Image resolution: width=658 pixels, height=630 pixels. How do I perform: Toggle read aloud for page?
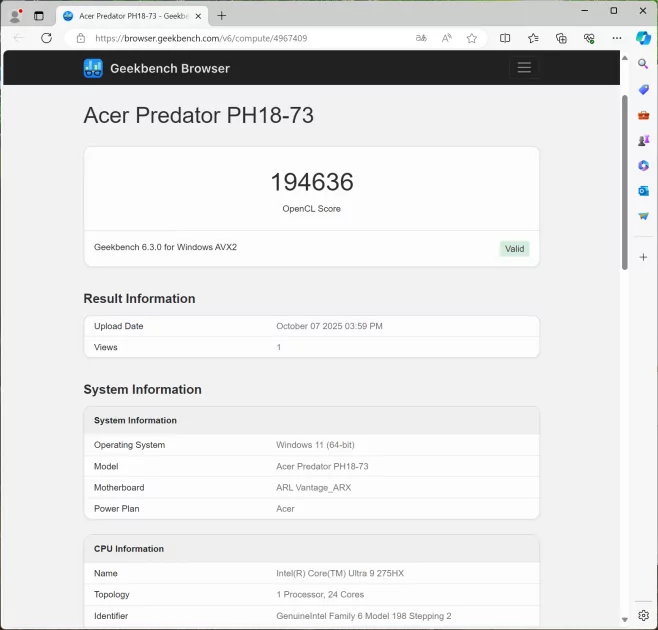[446, 38]
